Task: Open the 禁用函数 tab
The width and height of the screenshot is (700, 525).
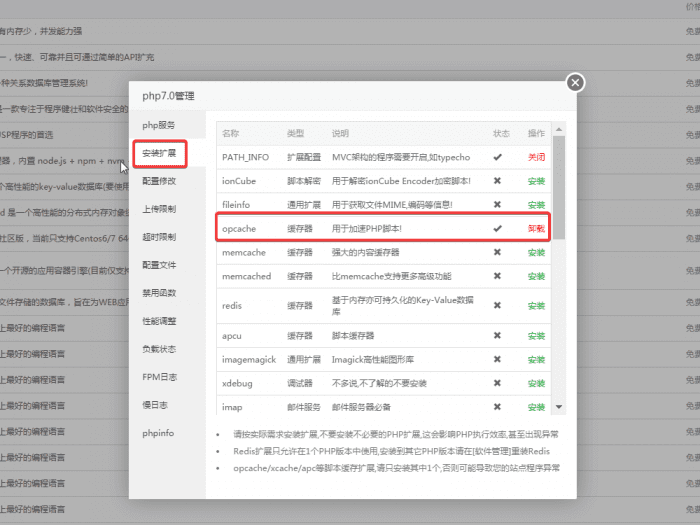Action: [159, 293]
